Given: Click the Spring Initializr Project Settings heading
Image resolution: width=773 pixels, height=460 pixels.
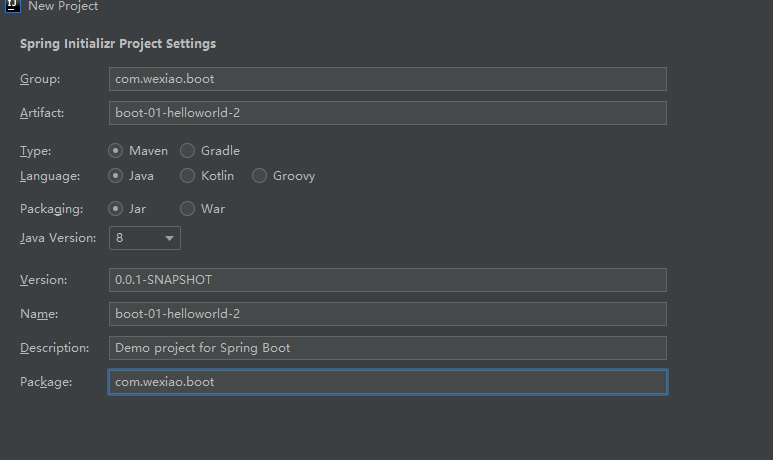Looking at the screenshot, I should [118, 44].
